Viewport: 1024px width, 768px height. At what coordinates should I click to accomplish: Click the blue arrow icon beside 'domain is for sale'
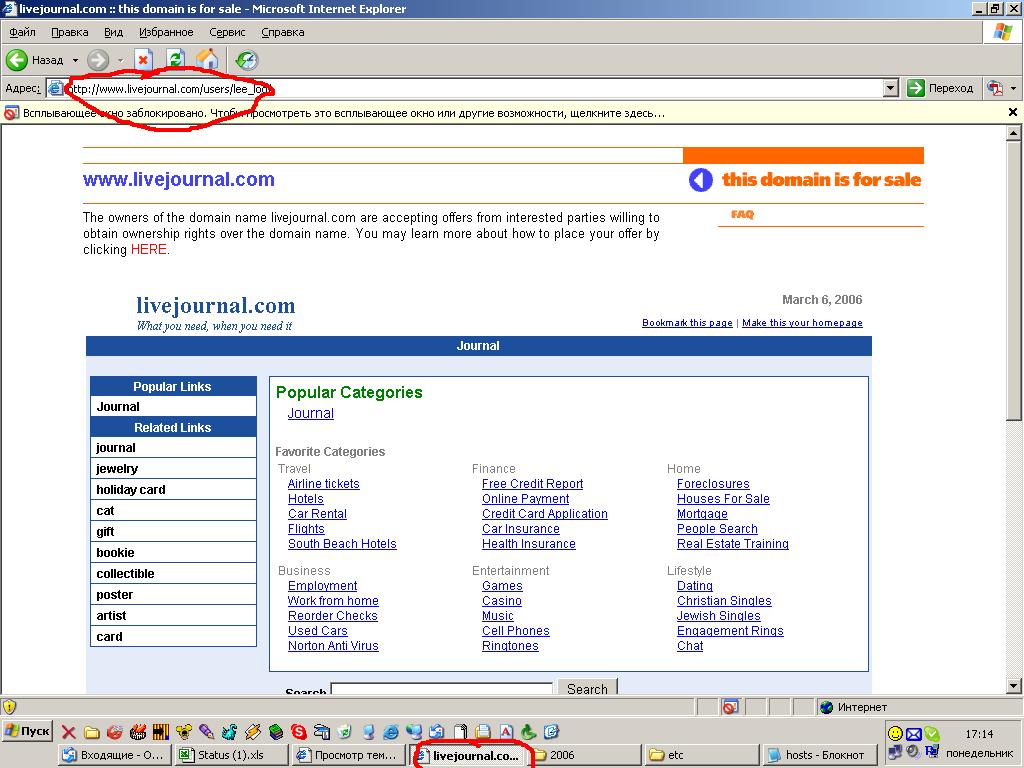pos(701,180)
